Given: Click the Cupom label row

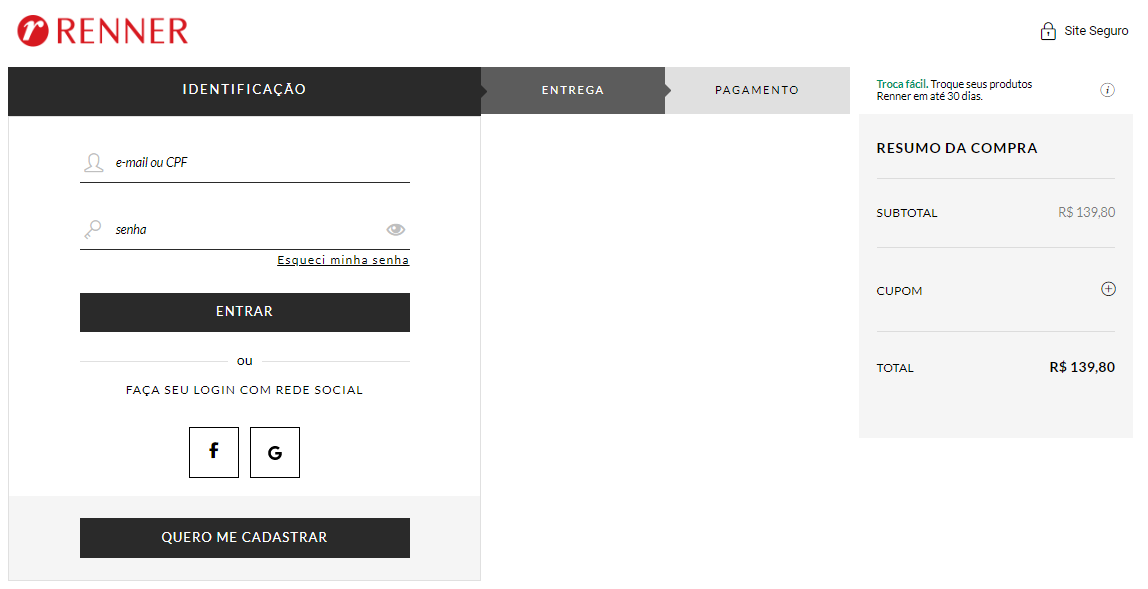Looking at the screenshot, I should click(x=996, y=290).
